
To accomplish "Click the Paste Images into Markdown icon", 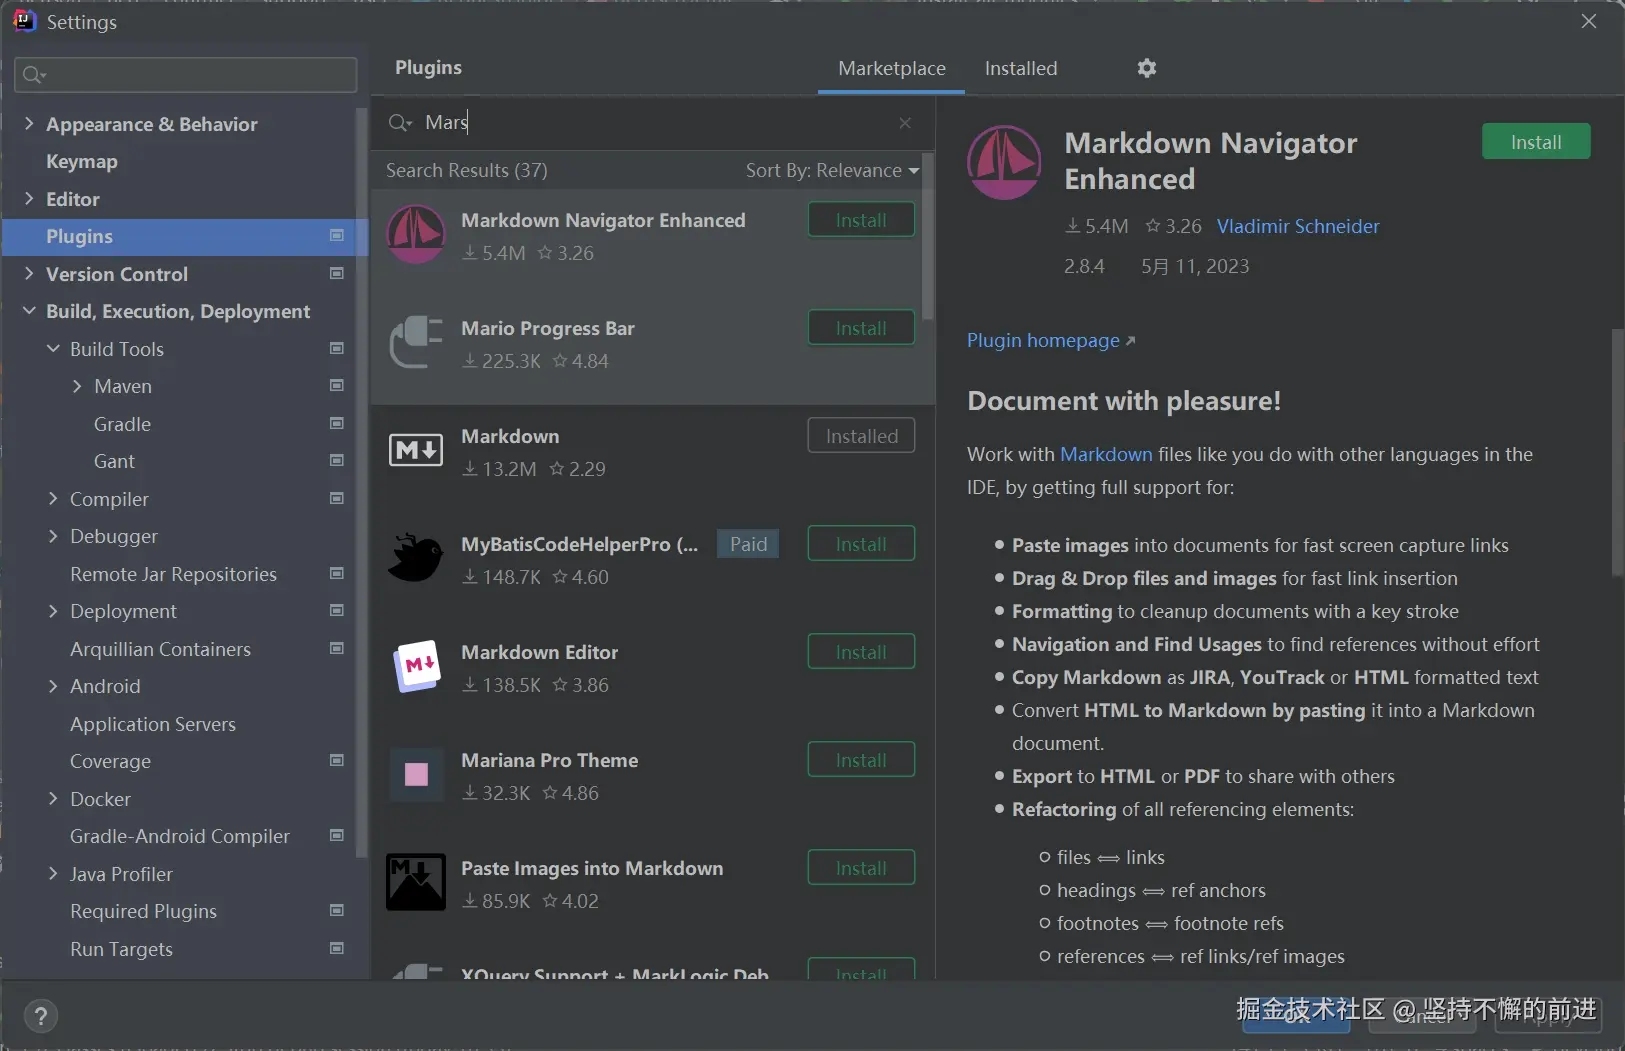I will point(416,882).
